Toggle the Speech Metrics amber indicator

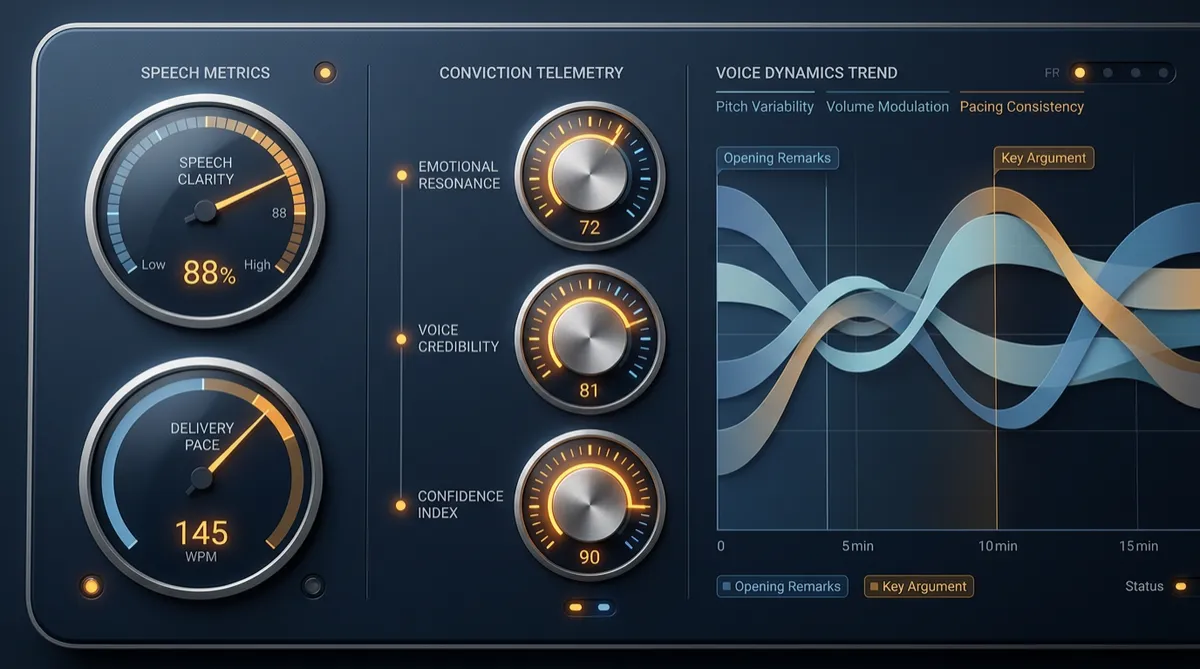coord(325,72)
